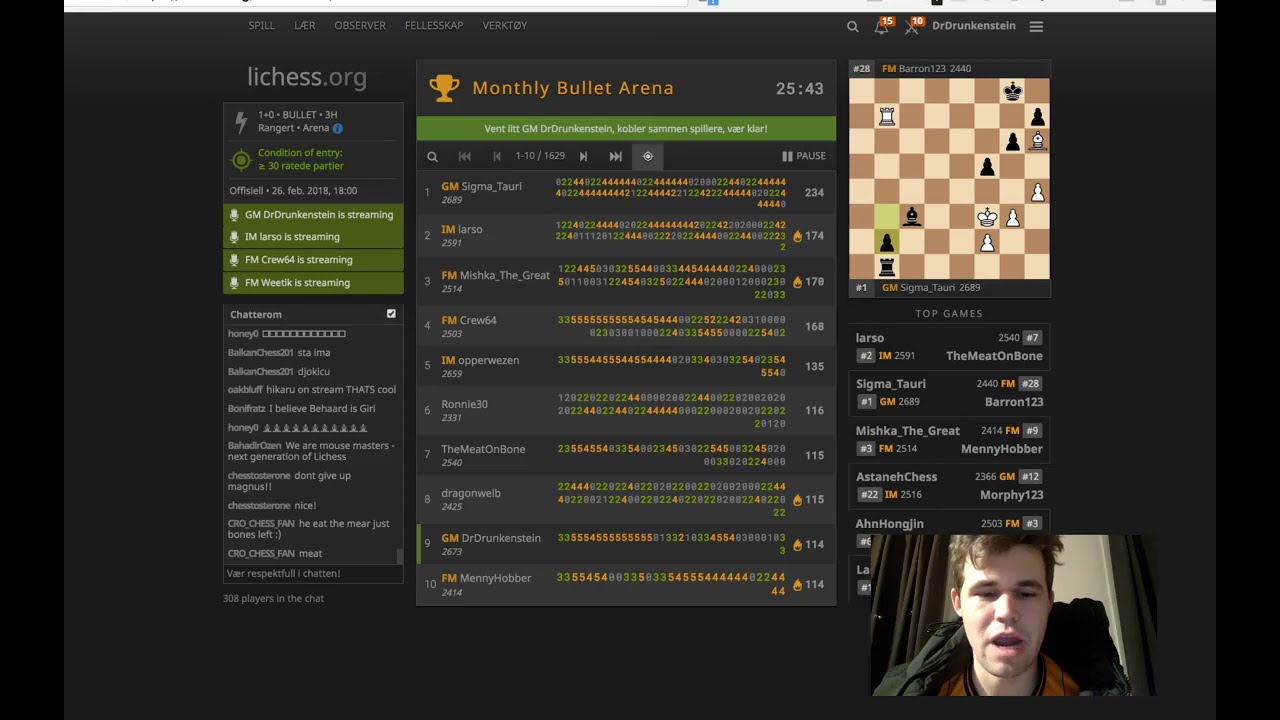Open top game AstanehChess vs Morphy123

click(949, 486)
